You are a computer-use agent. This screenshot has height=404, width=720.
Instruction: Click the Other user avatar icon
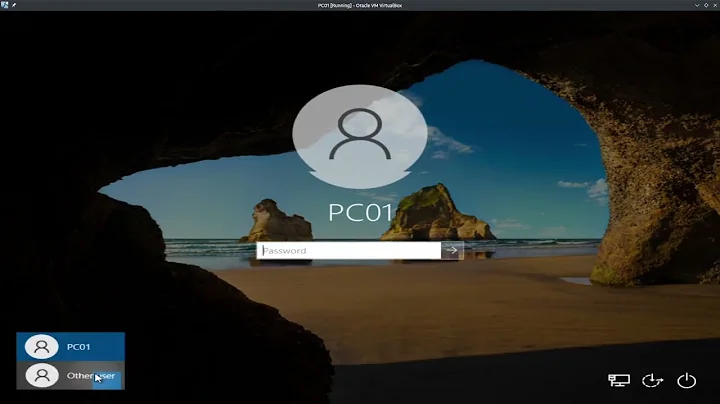[x=42, y=376]
